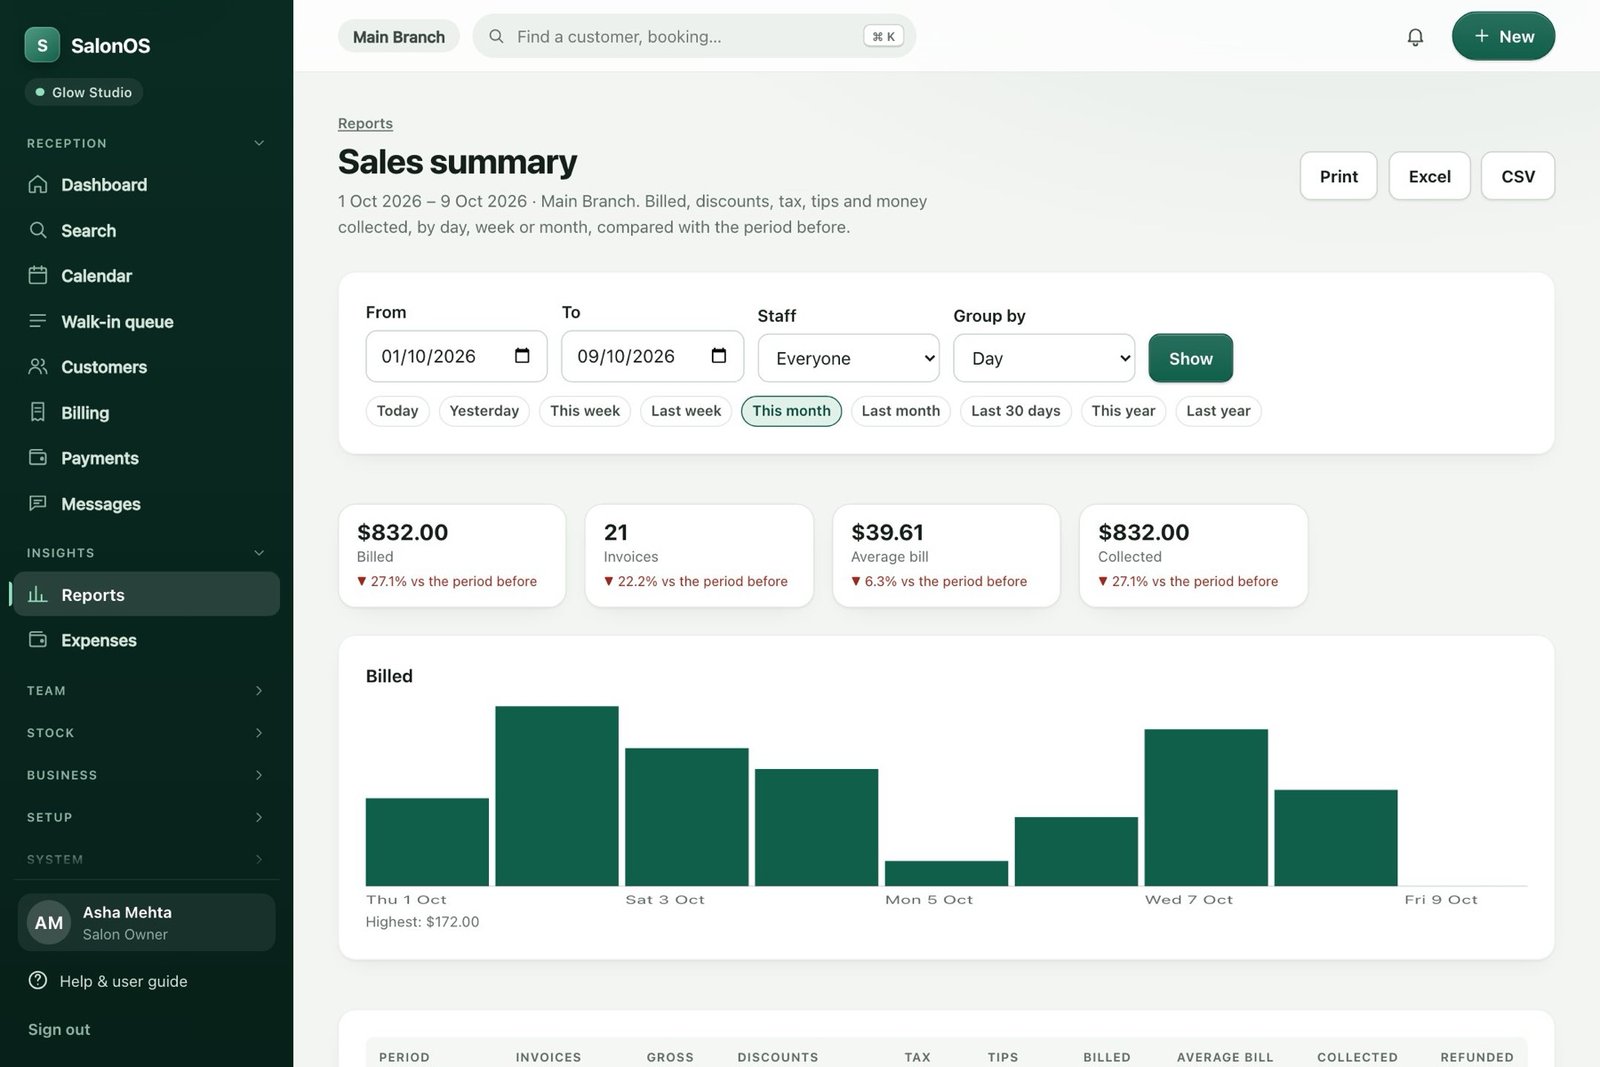Navigate to Billing

(146, 412)
